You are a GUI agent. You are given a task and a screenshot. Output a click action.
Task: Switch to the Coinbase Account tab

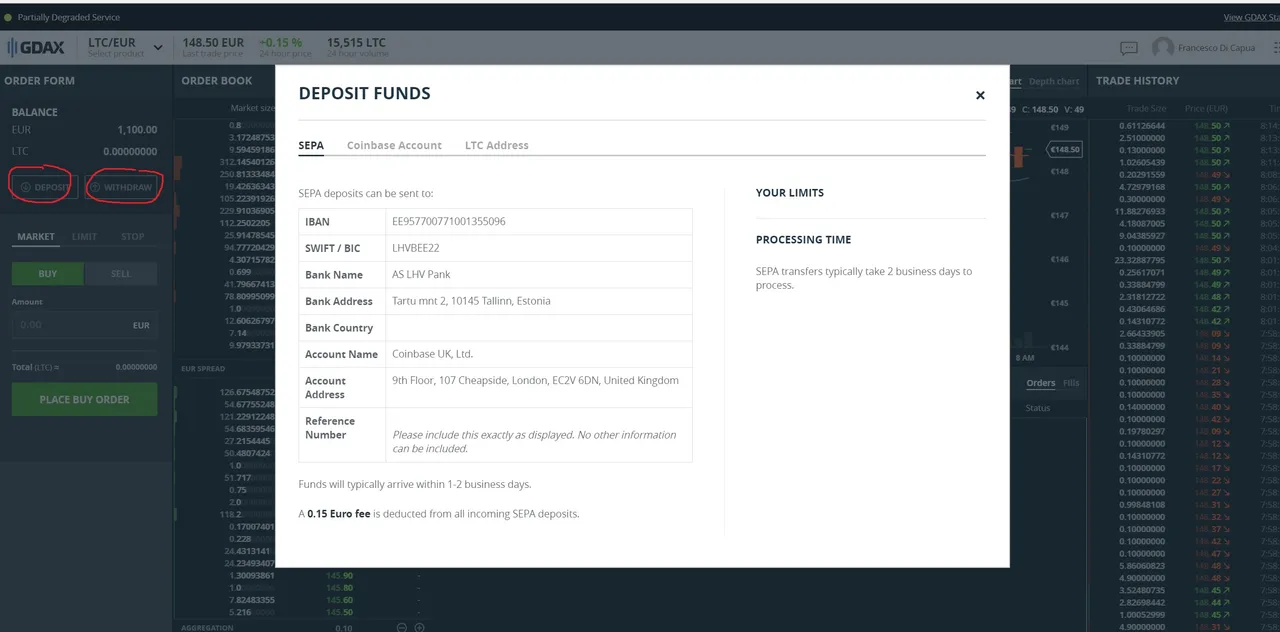coord(394,146)
